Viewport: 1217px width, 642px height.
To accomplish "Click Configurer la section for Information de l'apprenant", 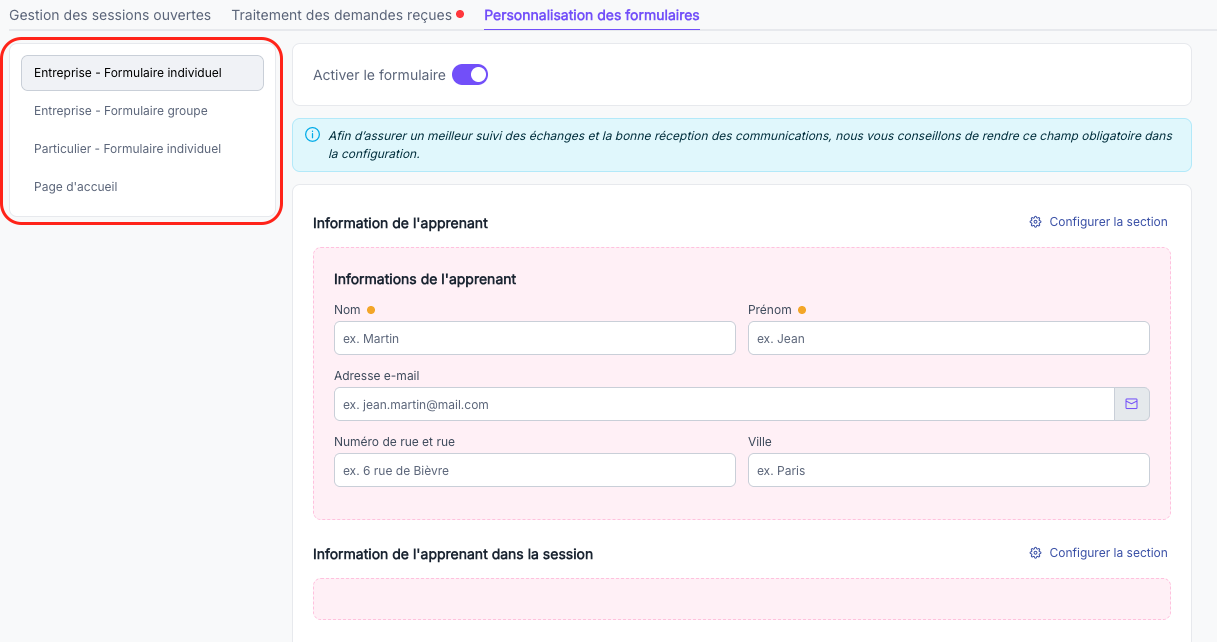I will click(x=1108, y=222).
